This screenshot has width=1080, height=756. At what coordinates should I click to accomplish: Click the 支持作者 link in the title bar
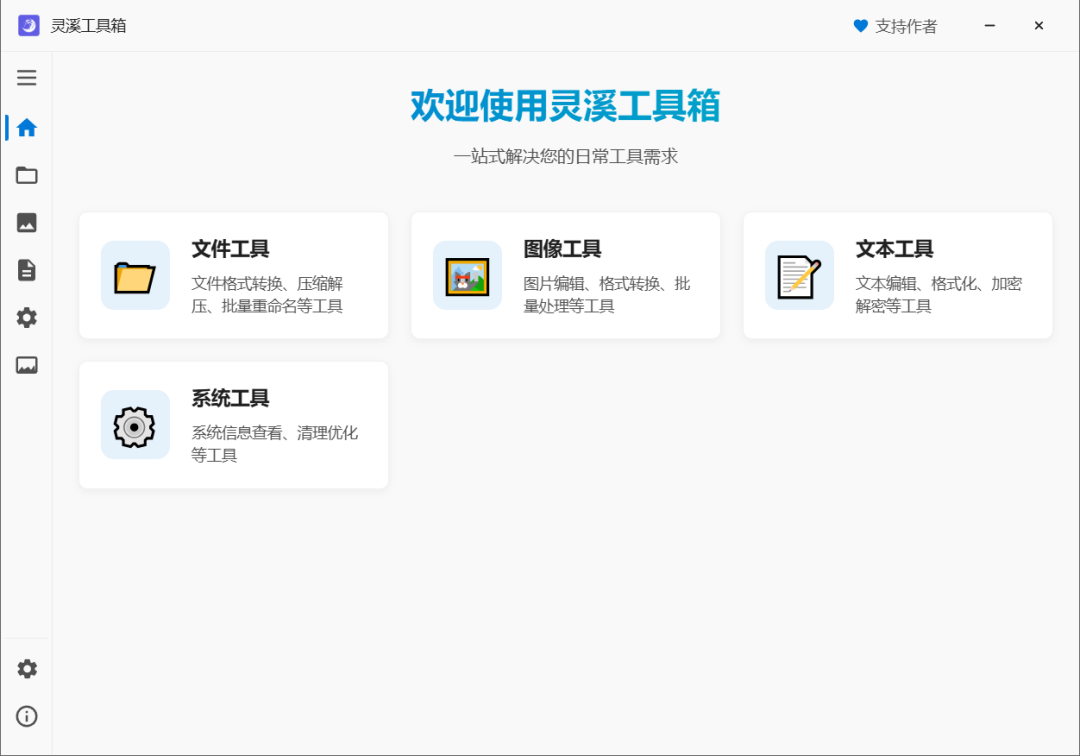906,26
